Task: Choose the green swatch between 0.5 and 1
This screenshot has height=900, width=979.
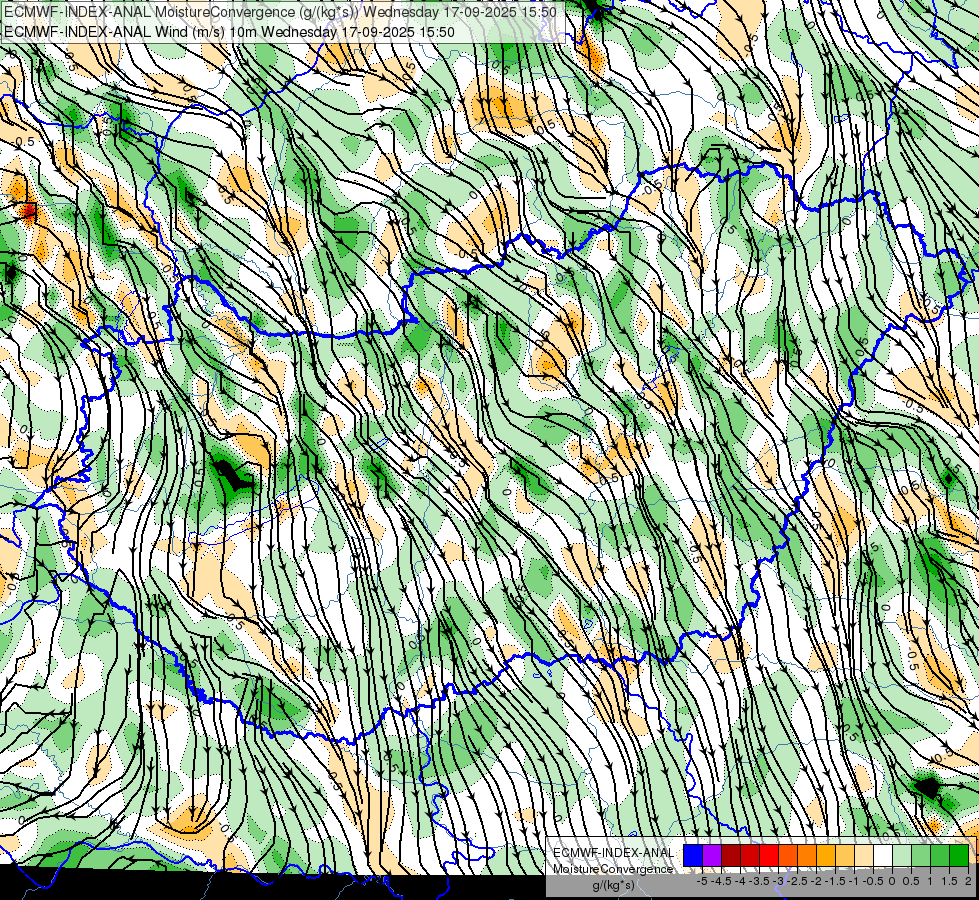Action: click(x=921, y=855)
